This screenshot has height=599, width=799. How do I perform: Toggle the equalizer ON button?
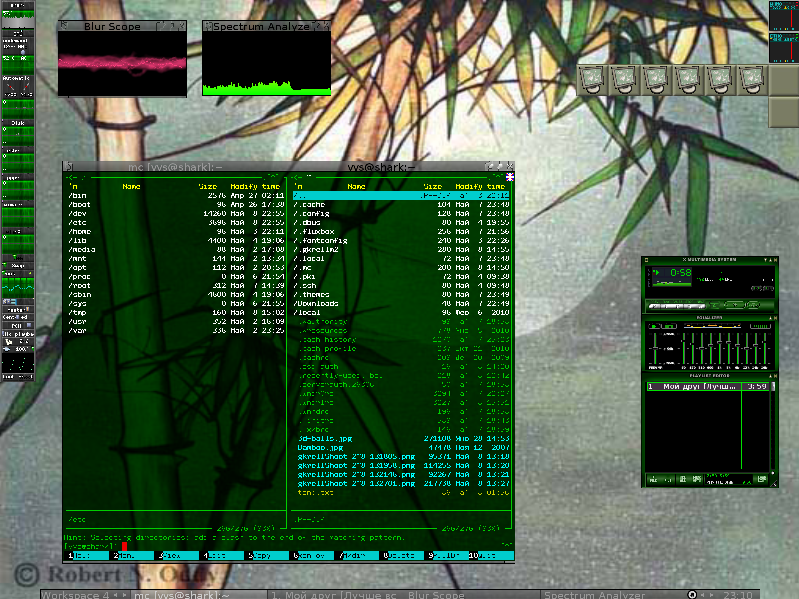coord(654,326)
